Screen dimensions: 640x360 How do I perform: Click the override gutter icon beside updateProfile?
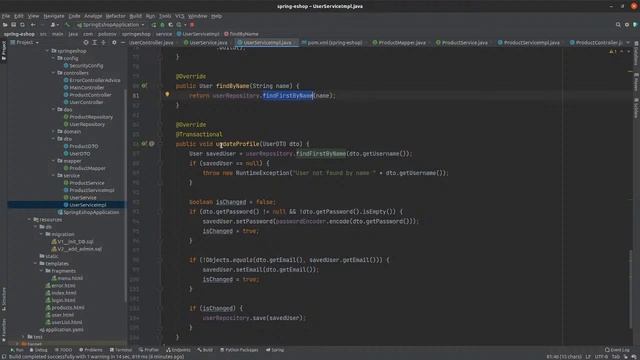click(144, 144)
